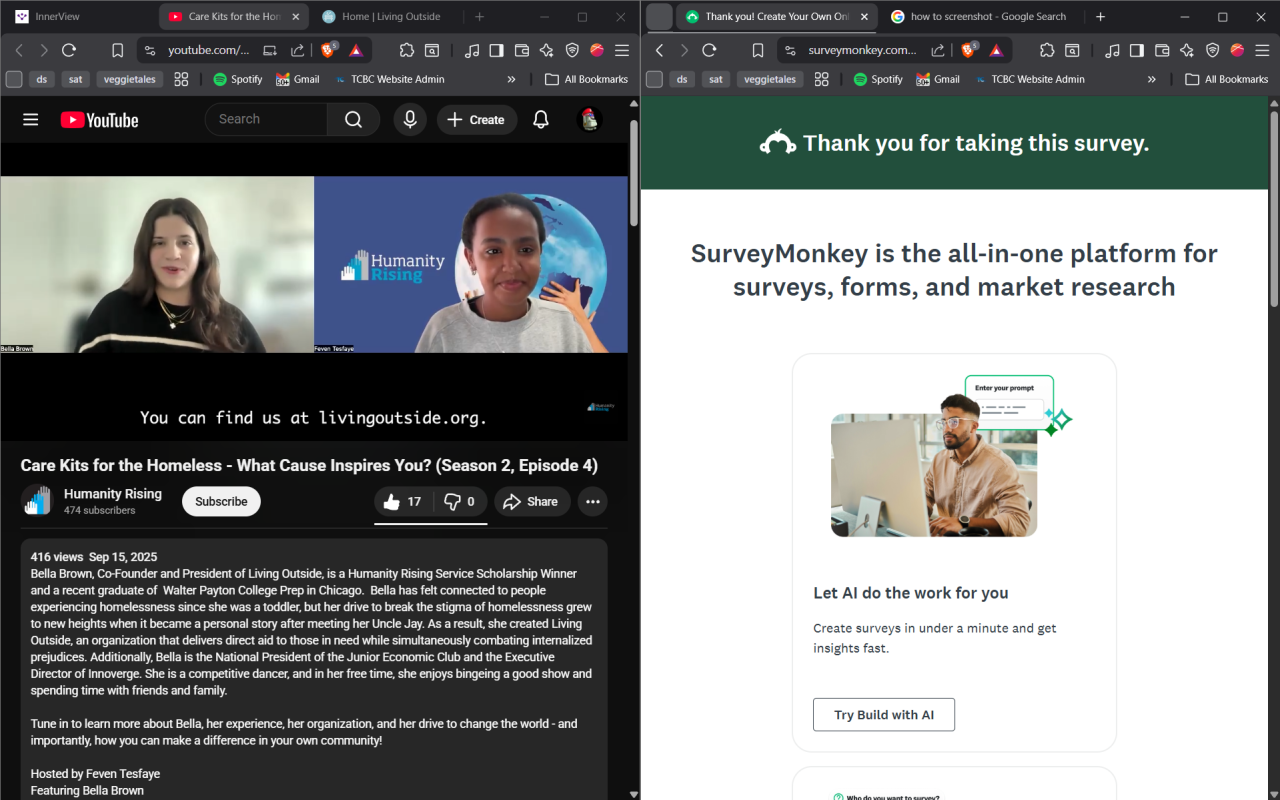
Task: Open Brave VPN shield in SurveyMonkey window
Action: [1212, 51]
